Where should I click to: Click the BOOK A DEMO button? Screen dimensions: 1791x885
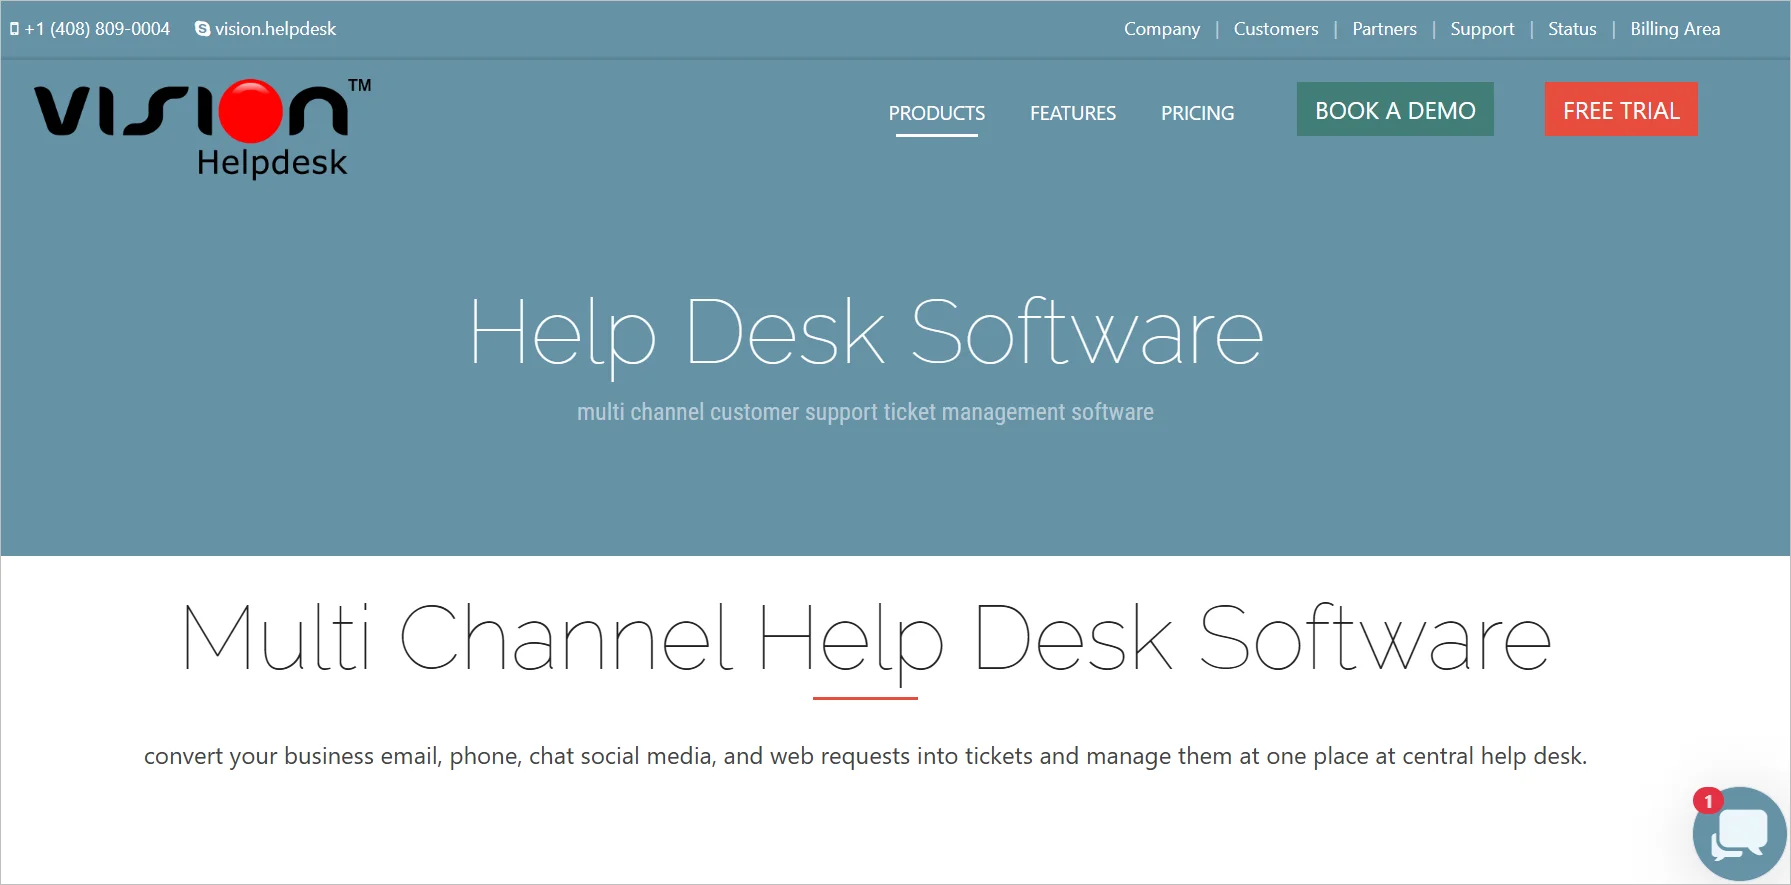[x=1395, y=109]
